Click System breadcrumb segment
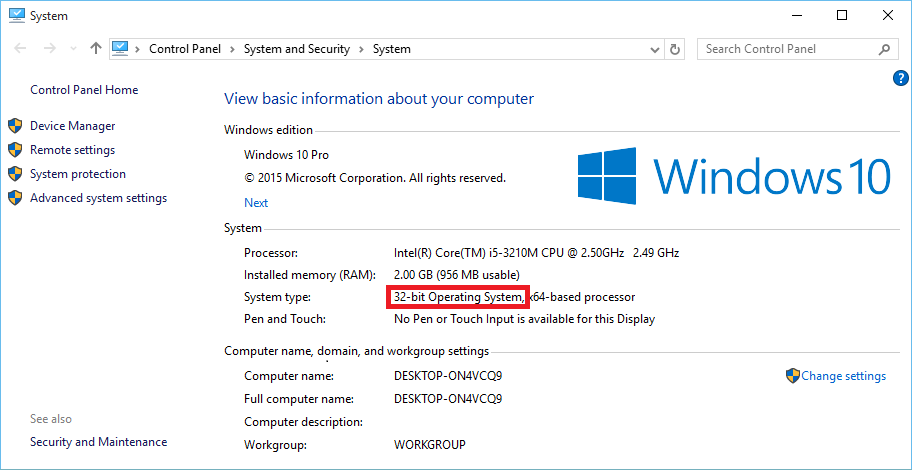Image resolution: width=912 pixels, height=470 pixels. [x=391, y=49]
